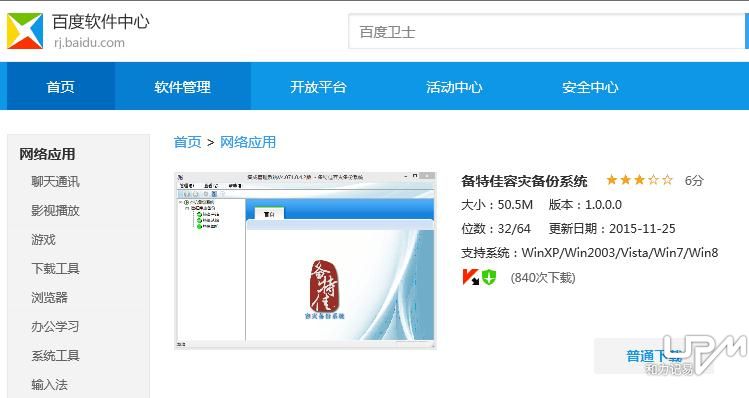Open the 浏览器 sidebar category
Viewport: 749px width, 398px height.
[x=50, y=297]
